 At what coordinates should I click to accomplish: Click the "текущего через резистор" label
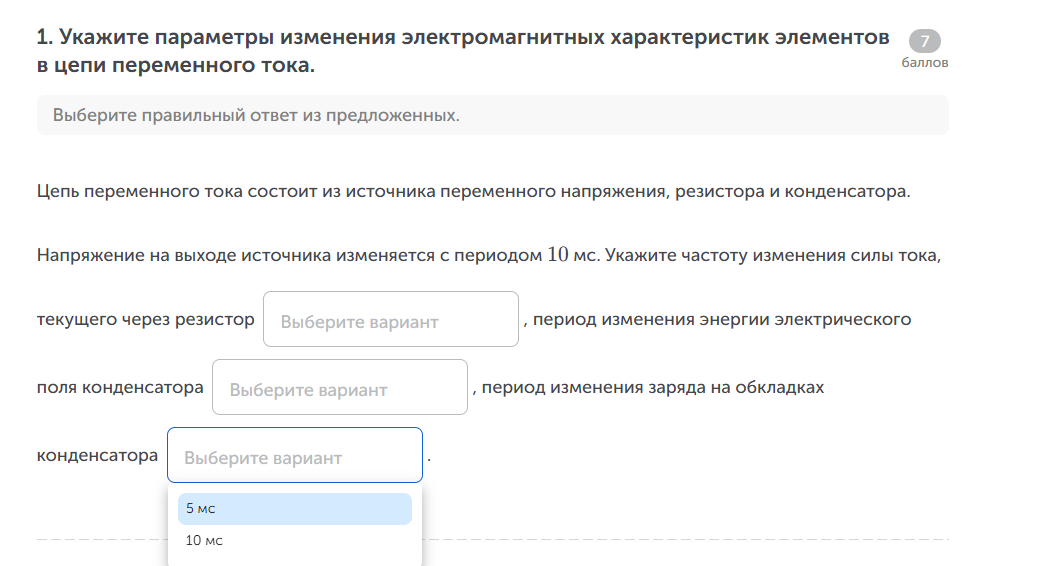[145, 320]
